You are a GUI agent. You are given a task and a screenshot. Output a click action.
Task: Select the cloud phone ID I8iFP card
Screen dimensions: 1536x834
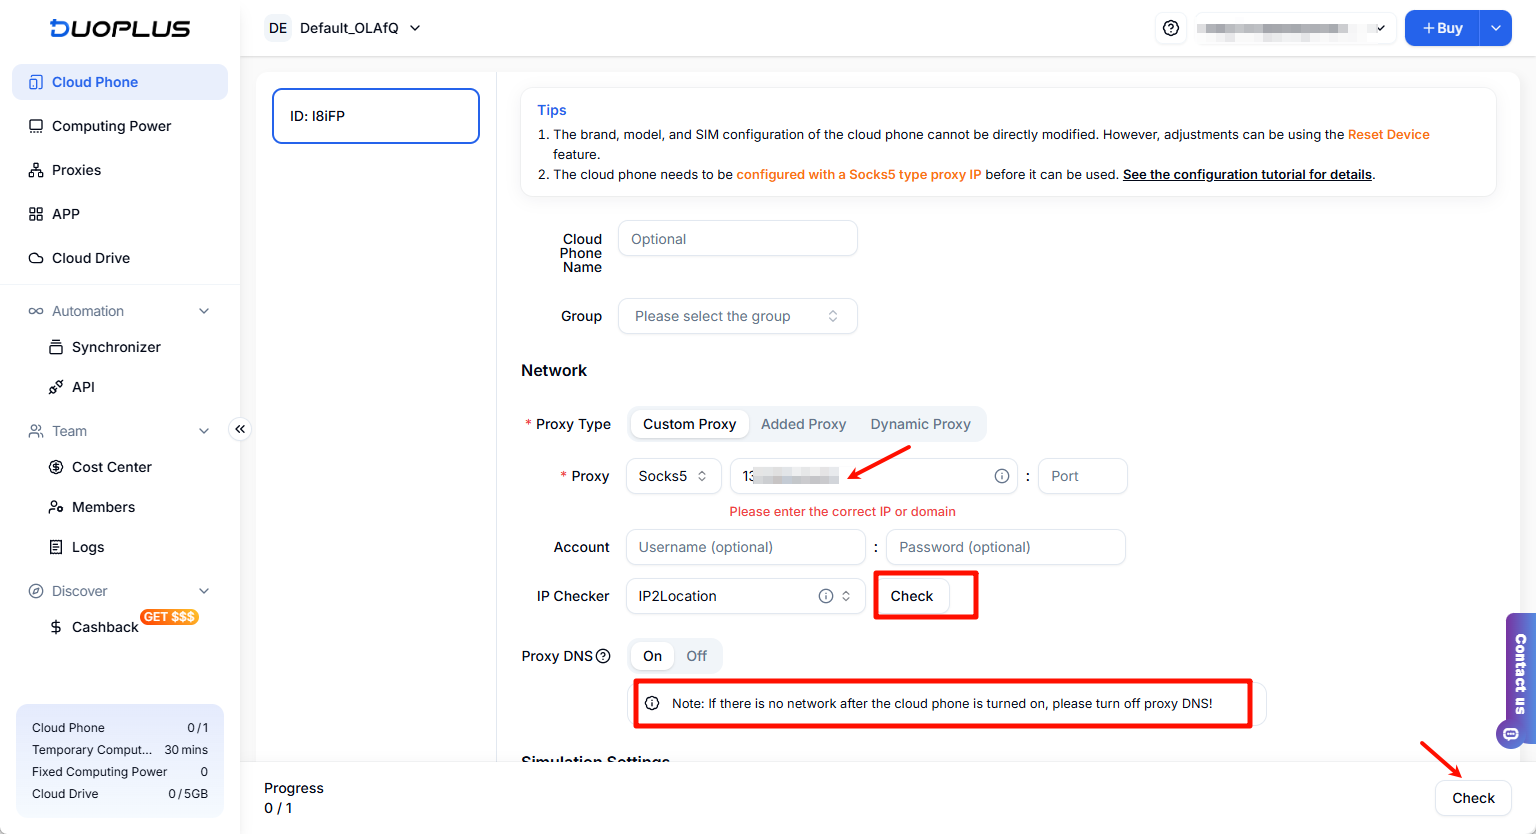coord(376,116)
